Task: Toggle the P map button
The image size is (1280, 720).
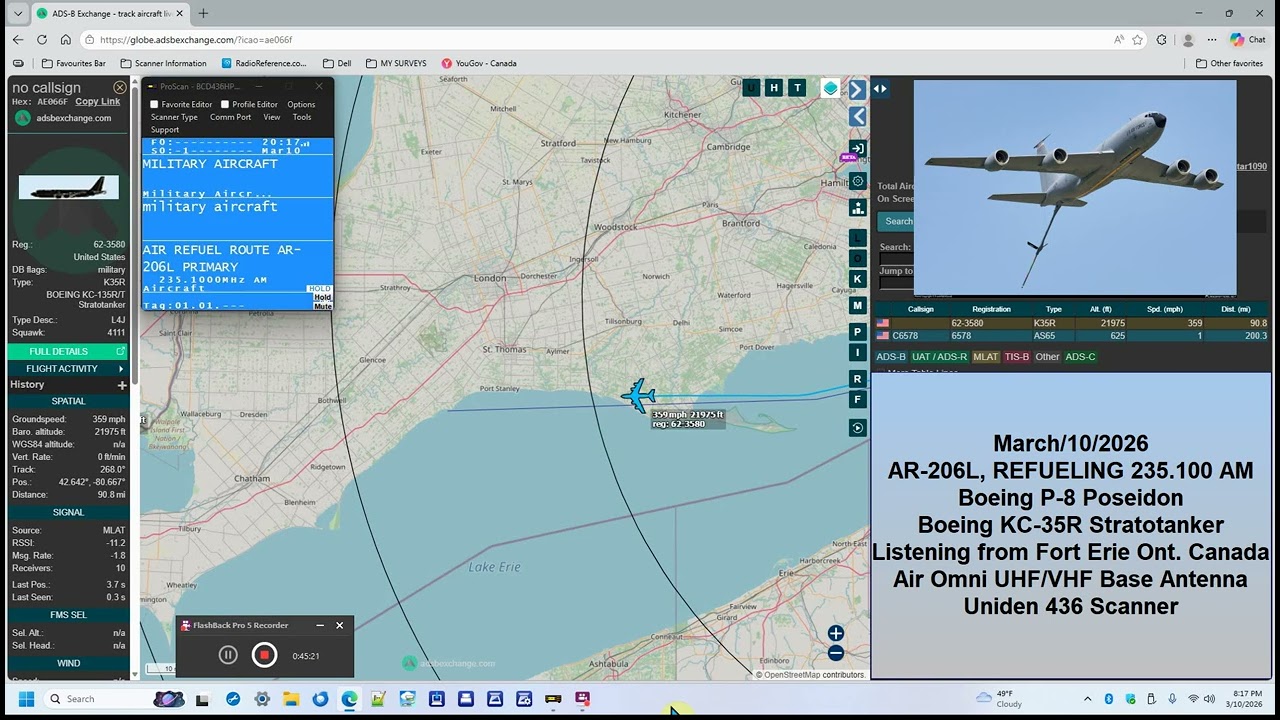Action: point(857,332)
